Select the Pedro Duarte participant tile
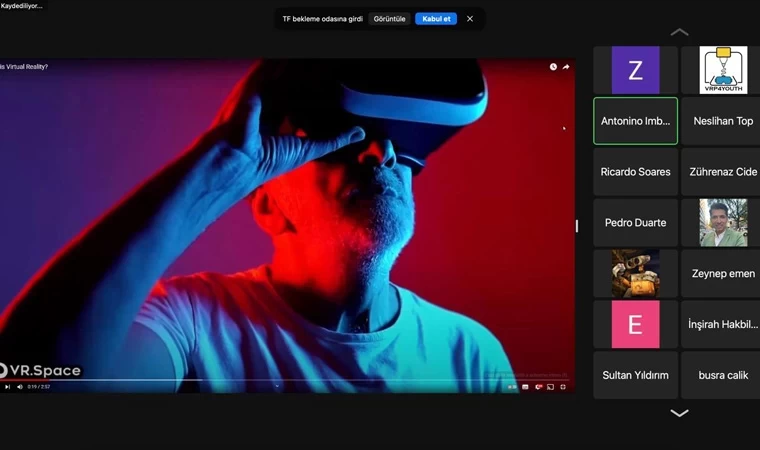 pos(635,223)
